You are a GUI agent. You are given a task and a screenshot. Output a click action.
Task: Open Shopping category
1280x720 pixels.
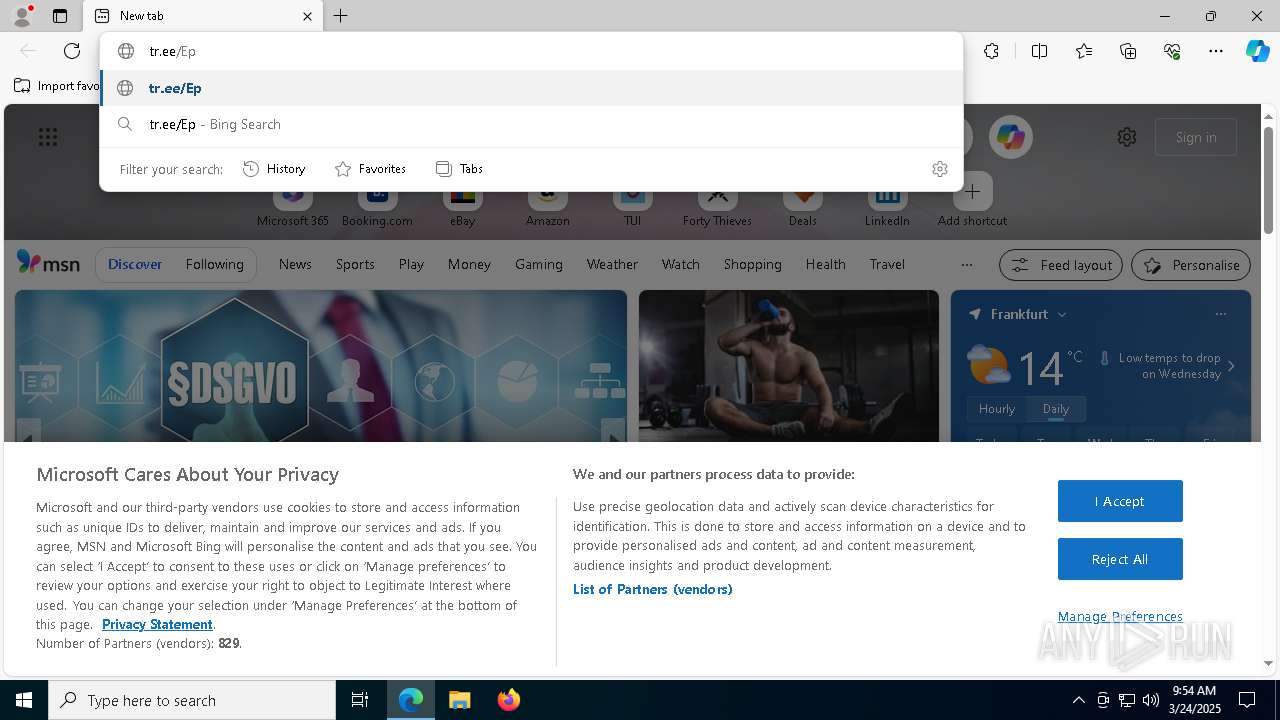click(x=753, y=264)
